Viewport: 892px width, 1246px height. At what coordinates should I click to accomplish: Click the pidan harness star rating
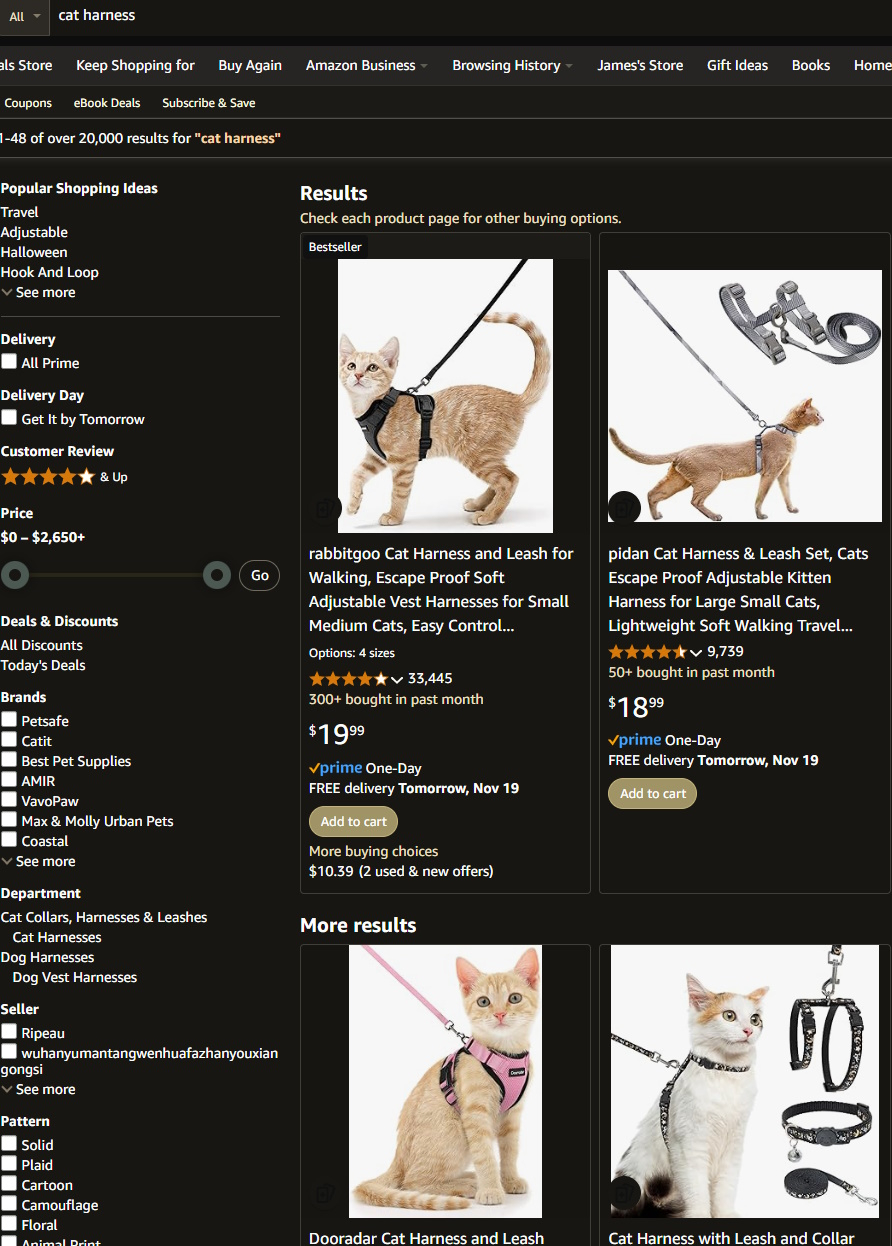[647, 652]
